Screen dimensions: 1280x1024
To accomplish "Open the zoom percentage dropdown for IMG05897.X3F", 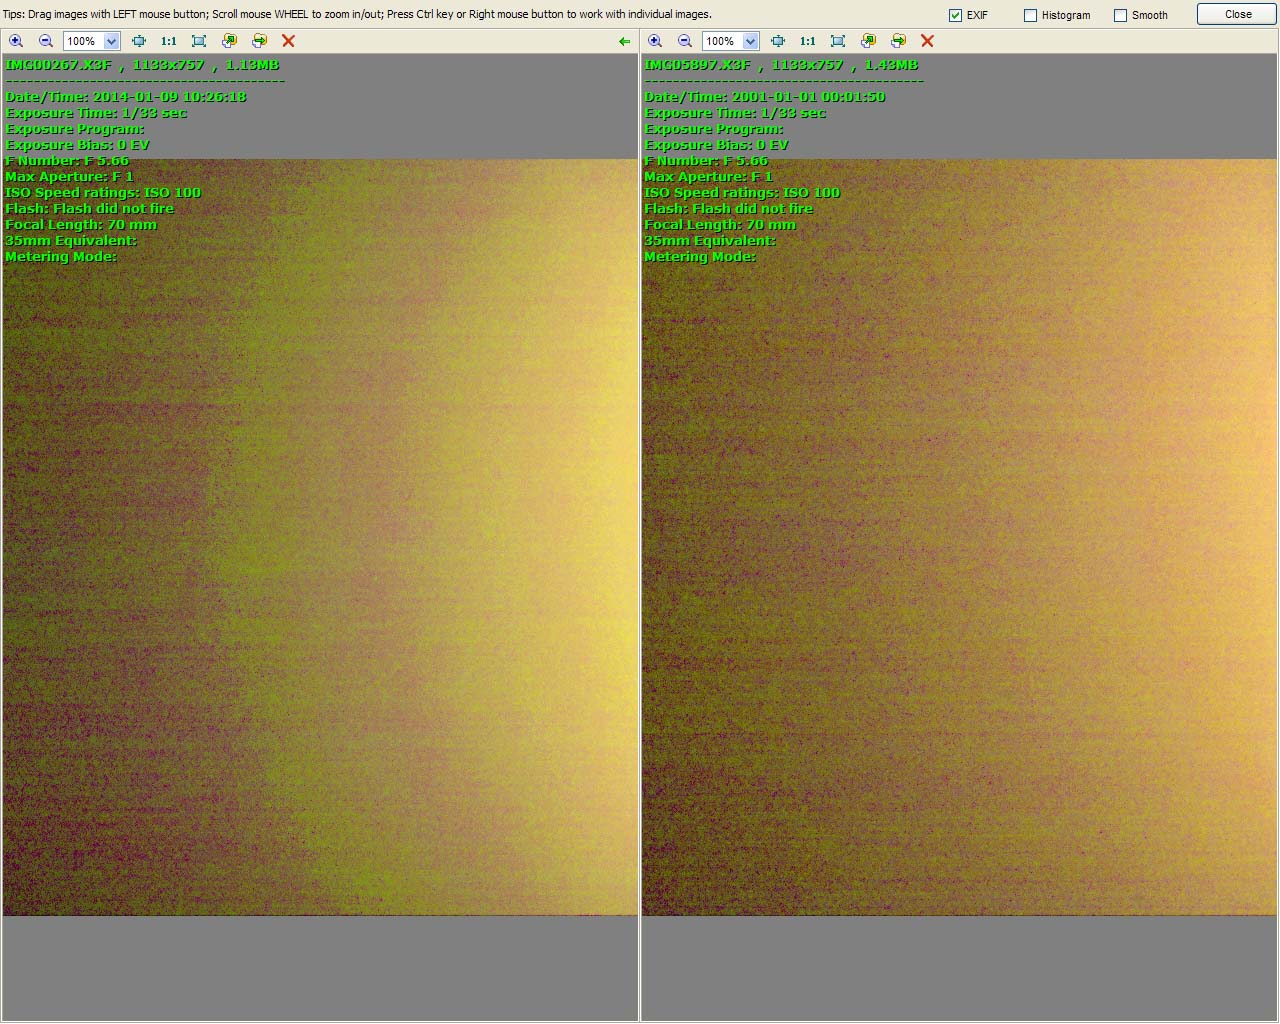I will point(751,41).
